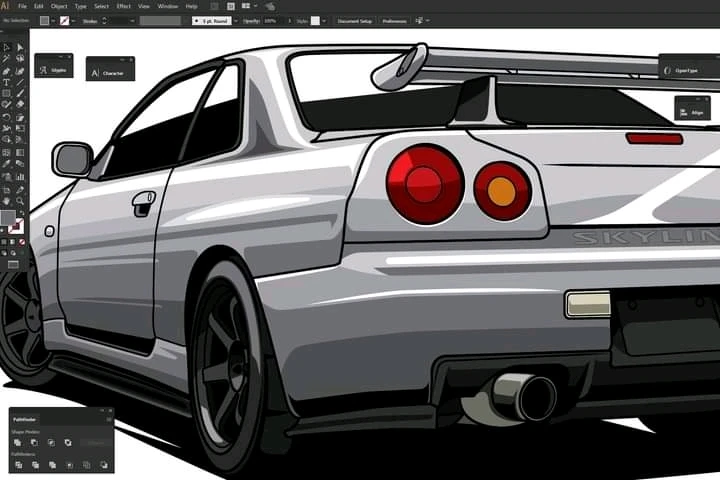Open the Effect menu
The width and height of the screenshot is (720, 480).
(x=123, y=6)
